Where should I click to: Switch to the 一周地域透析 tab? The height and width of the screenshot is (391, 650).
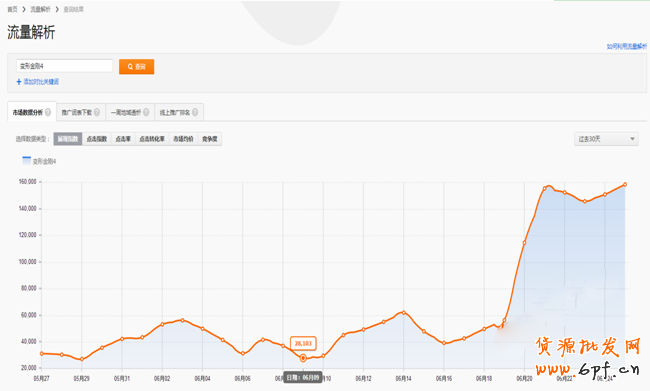point(130,112)
